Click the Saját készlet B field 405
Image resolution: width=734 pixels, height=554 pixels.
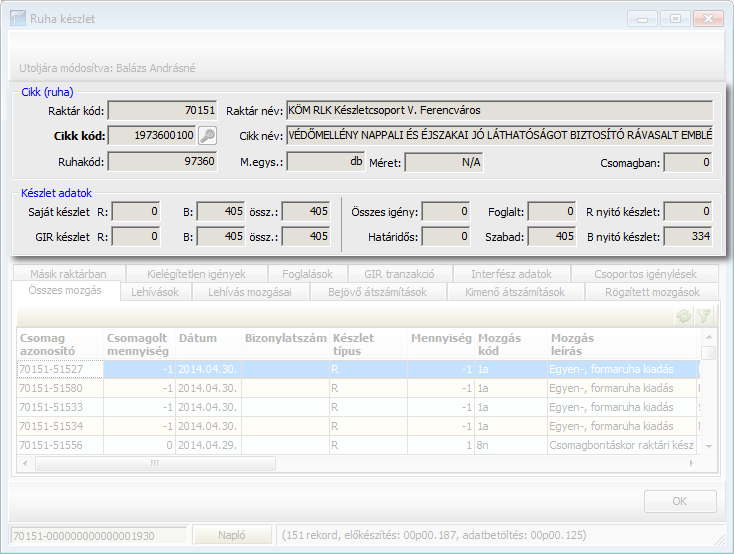tap(220, 212)
